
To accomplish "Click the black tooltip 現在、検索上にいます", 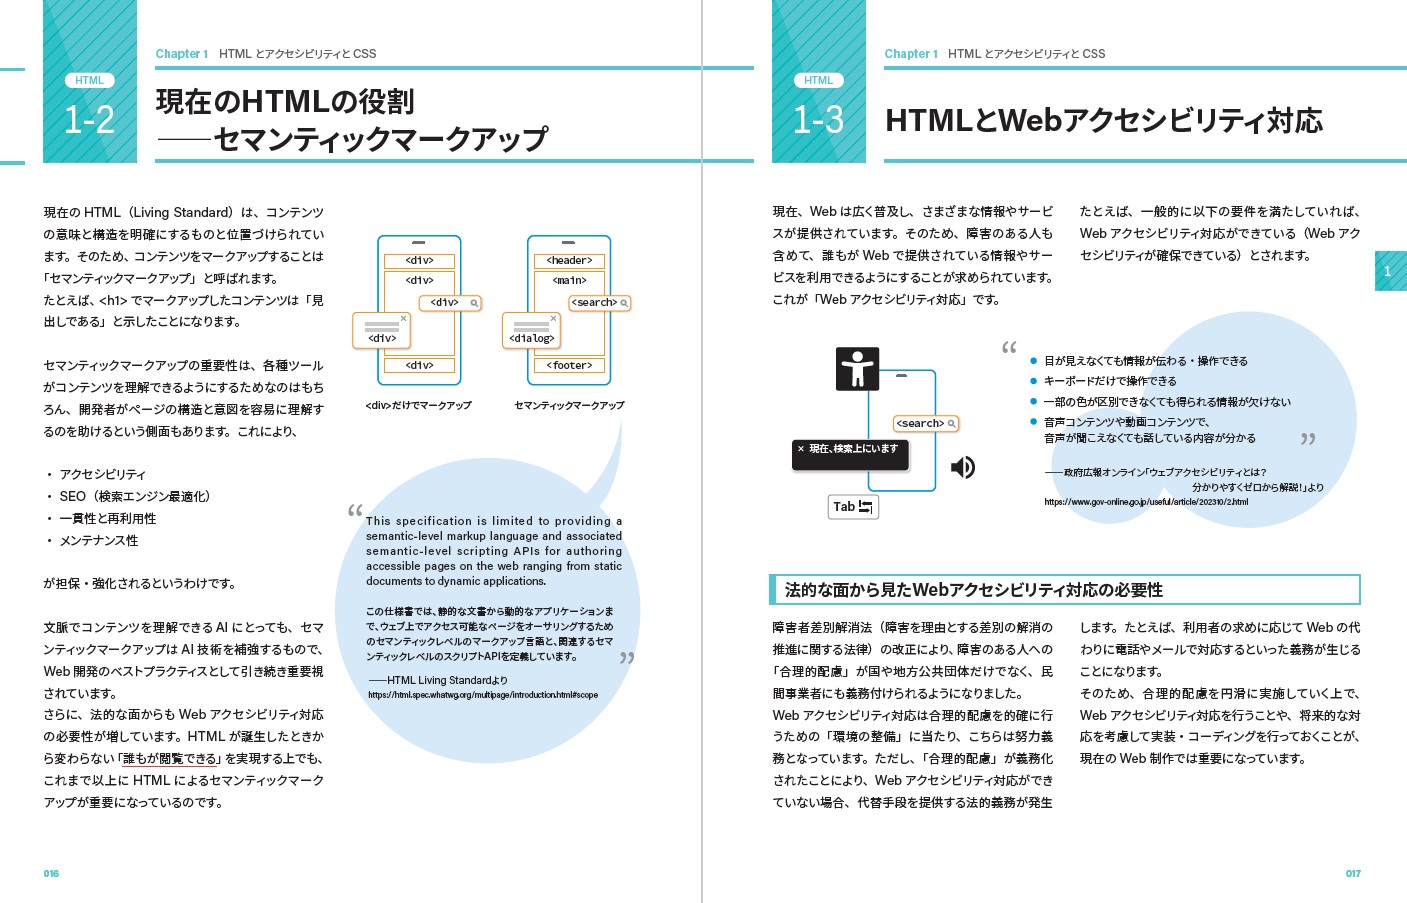I will pos(851,455).
